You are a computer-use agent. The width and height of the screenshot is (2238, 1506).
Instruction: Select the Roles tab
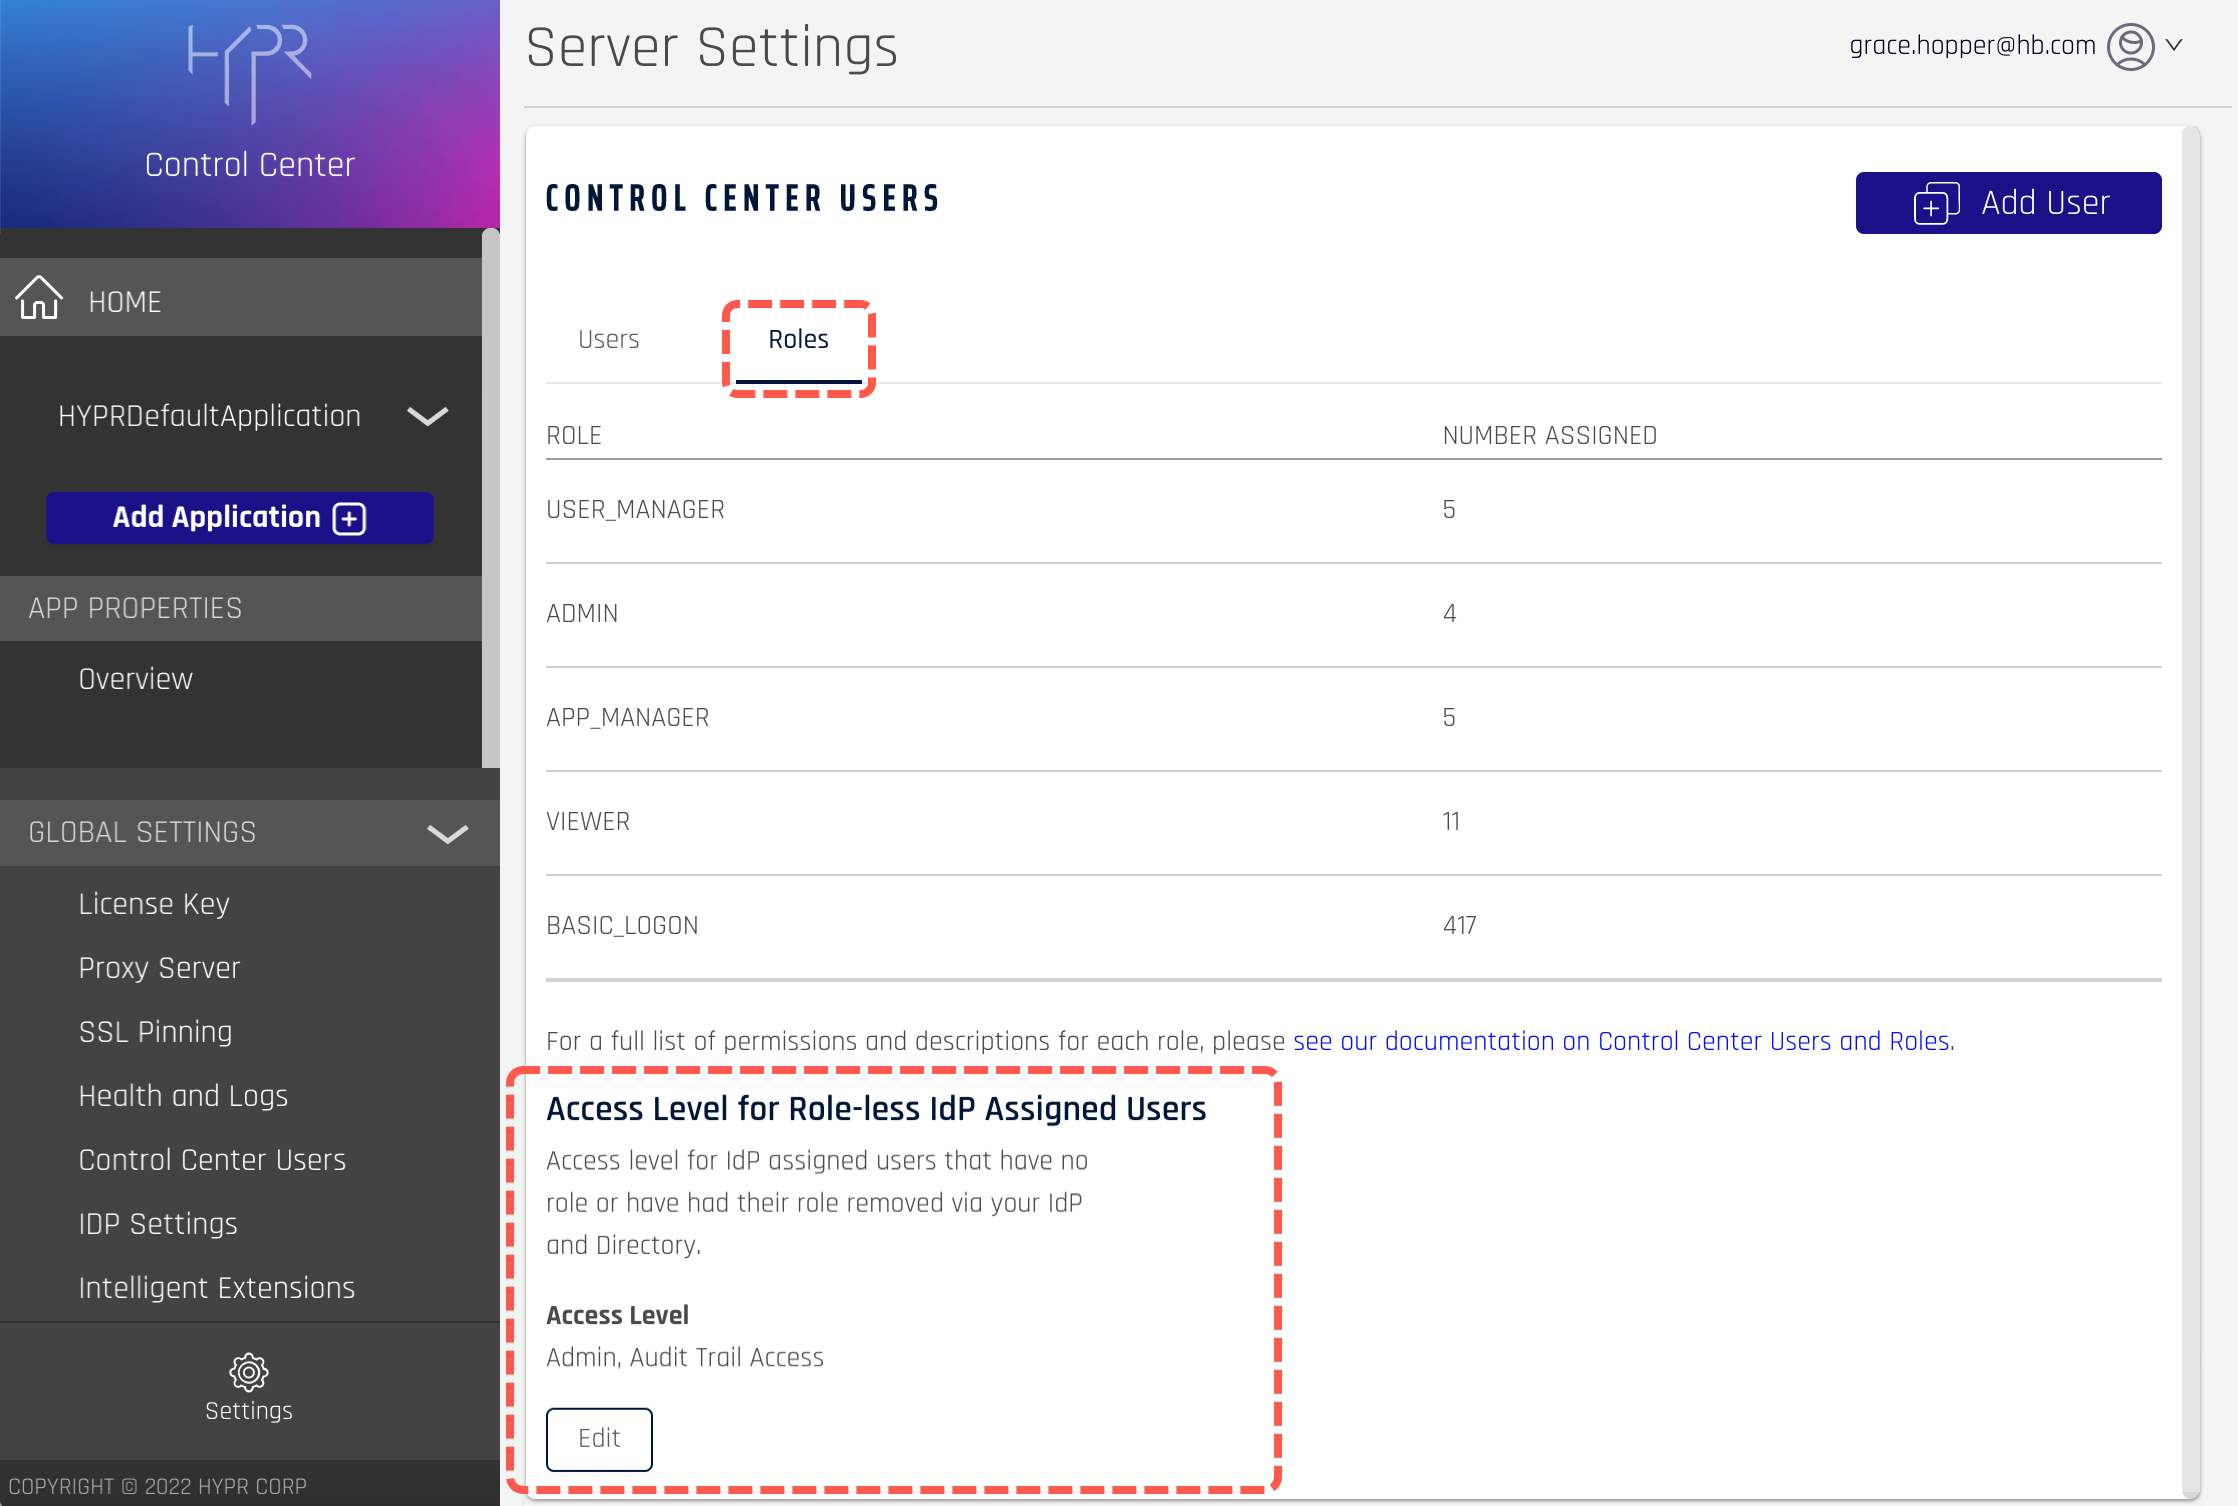point(798,340)
